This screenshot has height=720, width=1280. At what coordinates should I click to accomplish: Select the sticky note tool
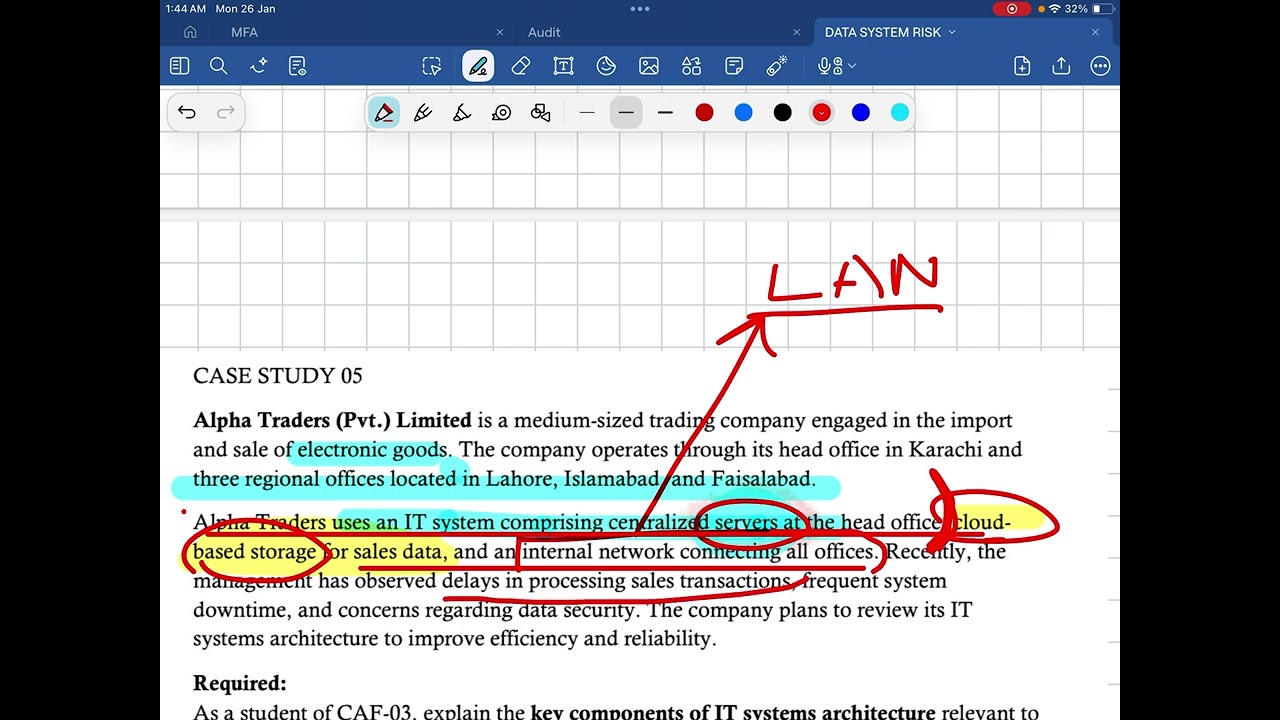point(734,66)
